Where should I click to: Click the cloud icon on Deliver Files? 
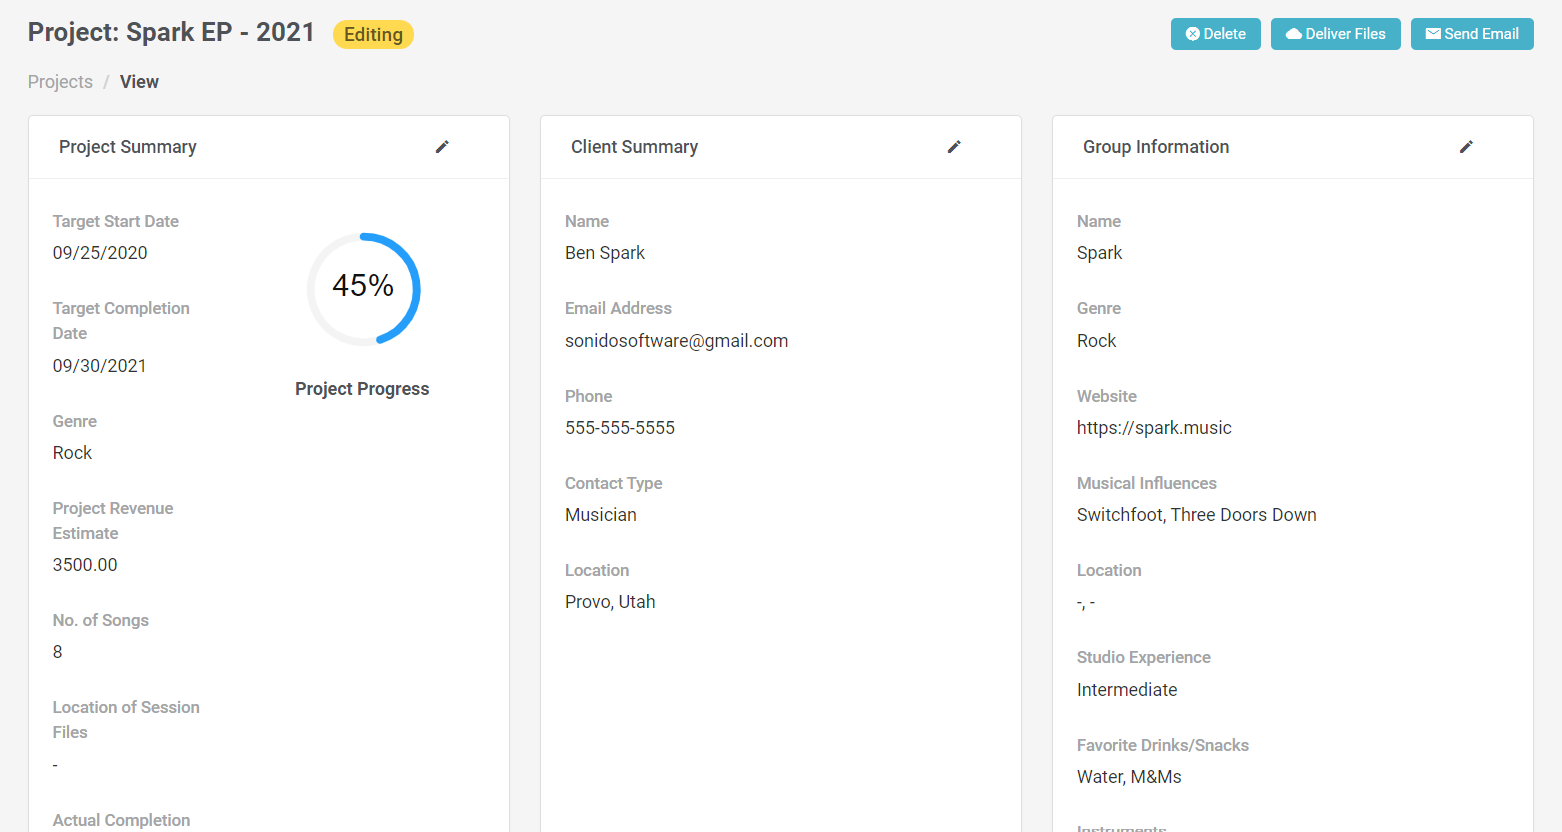pyautogui.click(x=1293, y=34)
